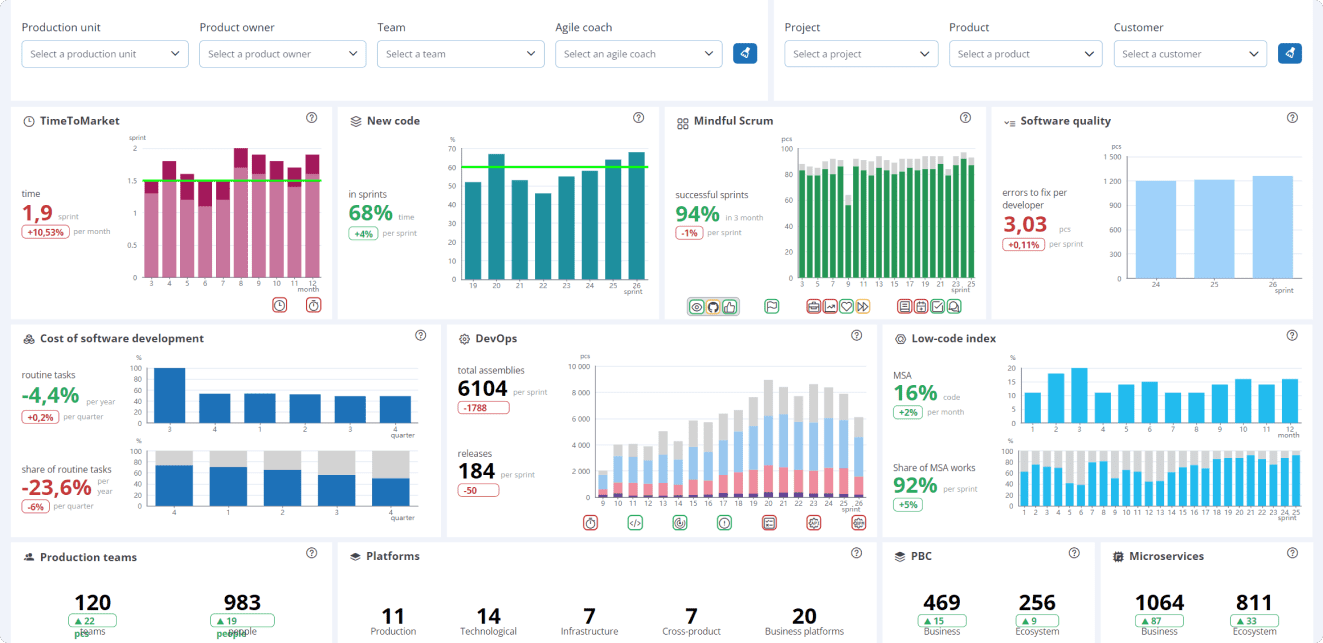Open the Production unit dropdown
The width and height of the screenshot is (1323, 643).
tap(105, 54)
